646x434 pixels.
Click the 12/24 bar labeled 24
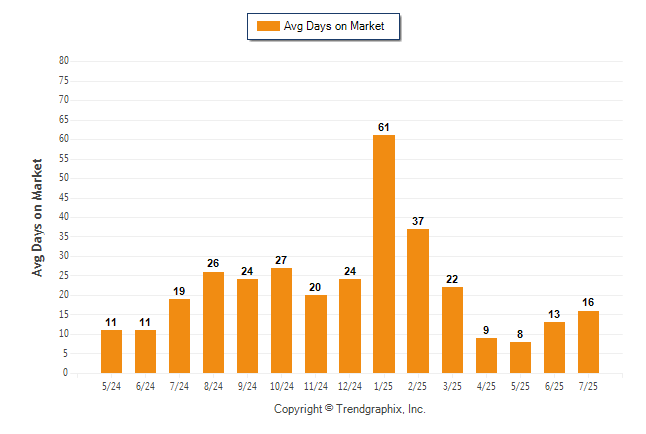point(350,326)
